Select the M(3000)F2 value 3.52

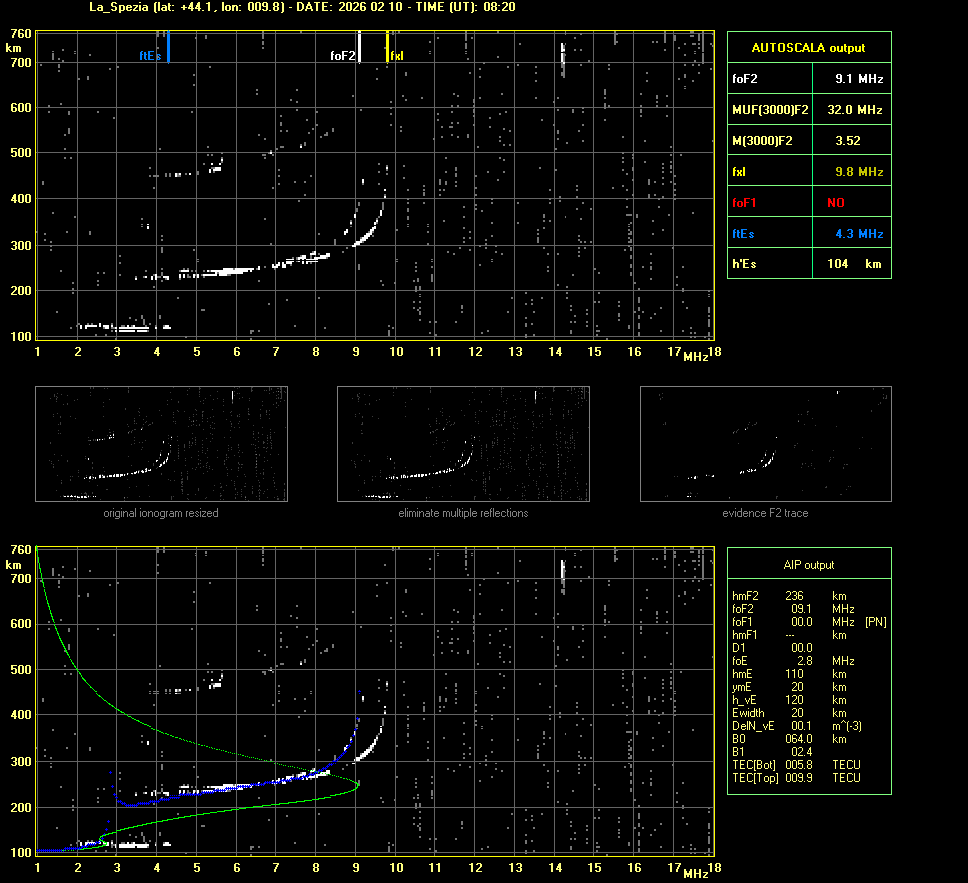tap(848, 141)
